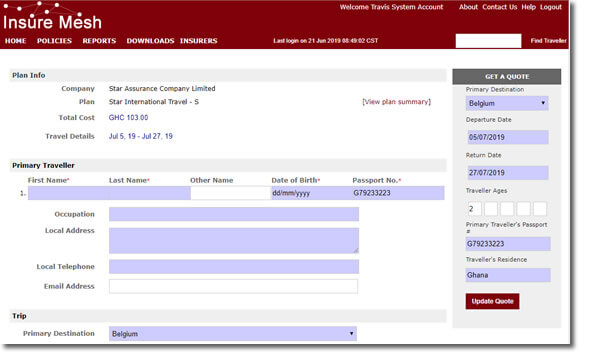Click the Find Traveller button
Image resolution: width=590 pixels, height=360 pixels.
coord(548,41)
